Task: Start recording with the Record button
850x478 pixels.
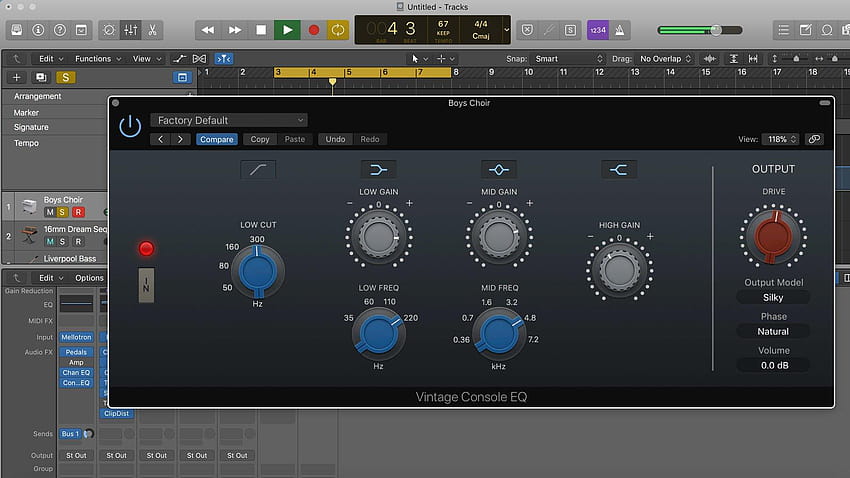Action: 313,30
